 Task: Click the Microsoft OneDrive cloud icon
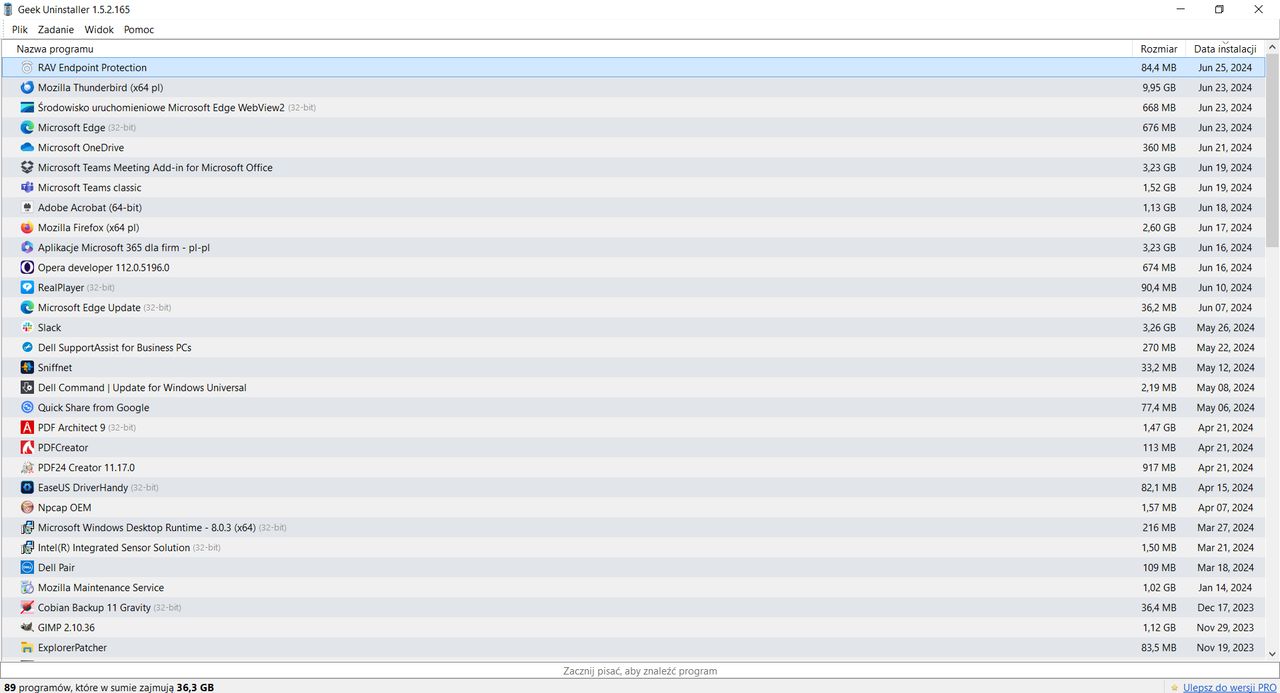[x=27, y=147]
